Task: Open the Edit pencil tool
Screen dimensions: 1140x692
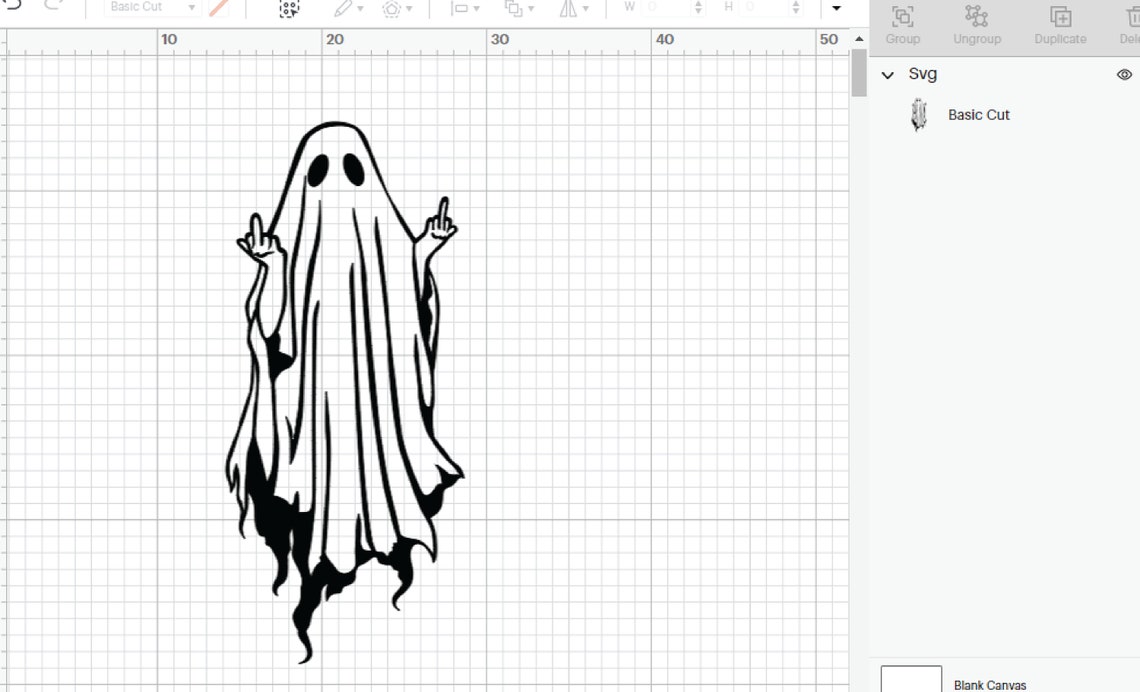Action: point(344,8)
